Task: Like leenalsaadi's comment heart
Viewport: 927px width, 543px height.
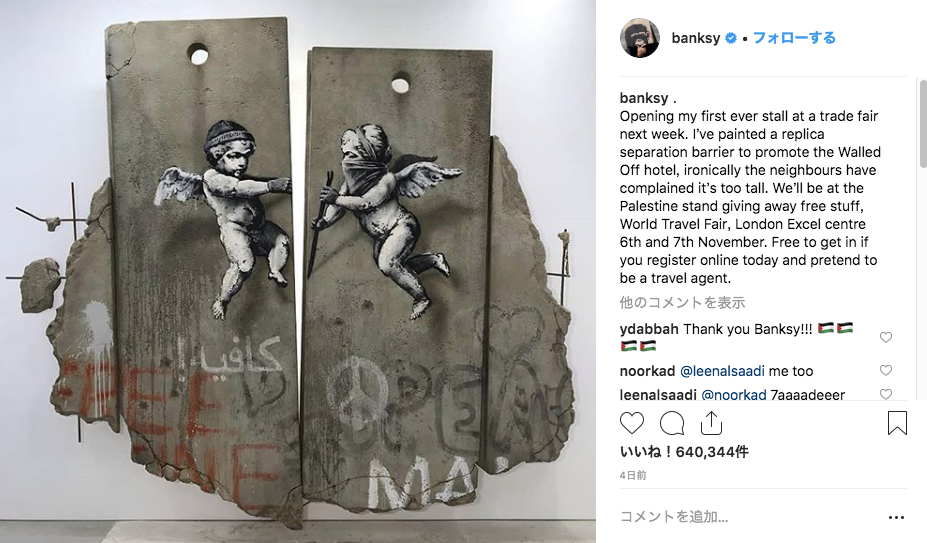Action: pyautogui.click(x=886, y=394)
